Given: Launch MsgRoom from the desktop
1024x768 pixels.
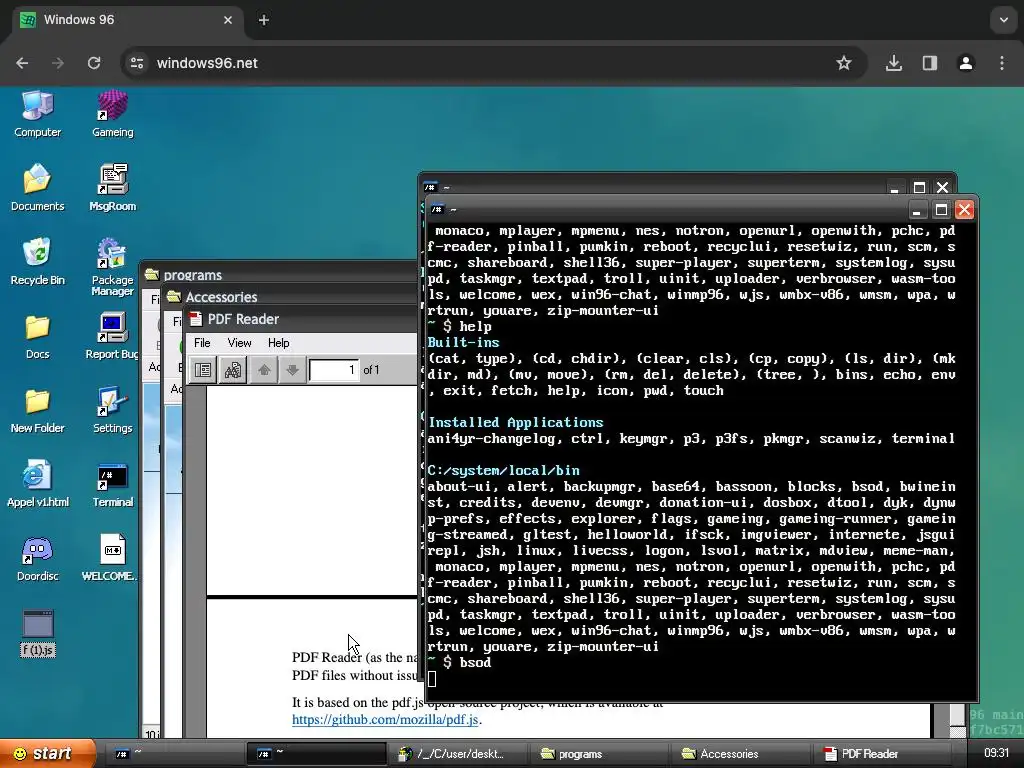Looking at the screenshot, I should 112,188.
